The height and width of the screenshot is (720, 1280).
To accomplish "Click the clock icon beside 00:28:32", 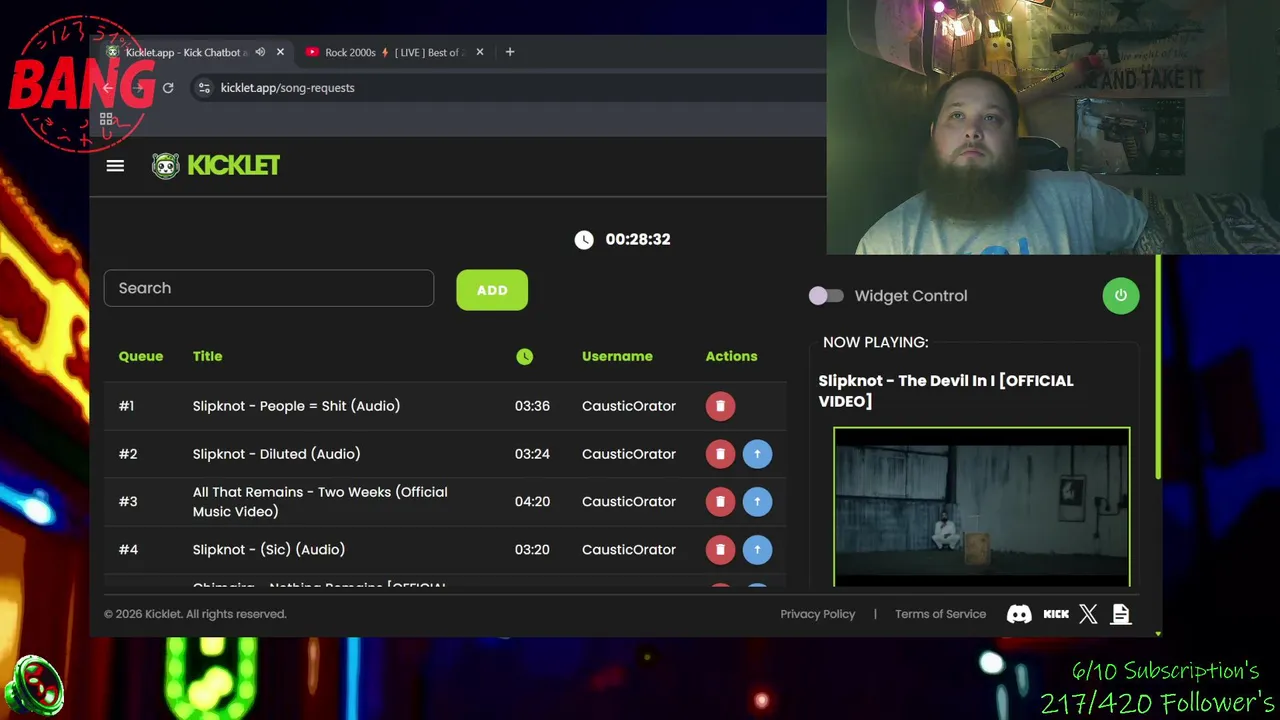I will point(584,239).
